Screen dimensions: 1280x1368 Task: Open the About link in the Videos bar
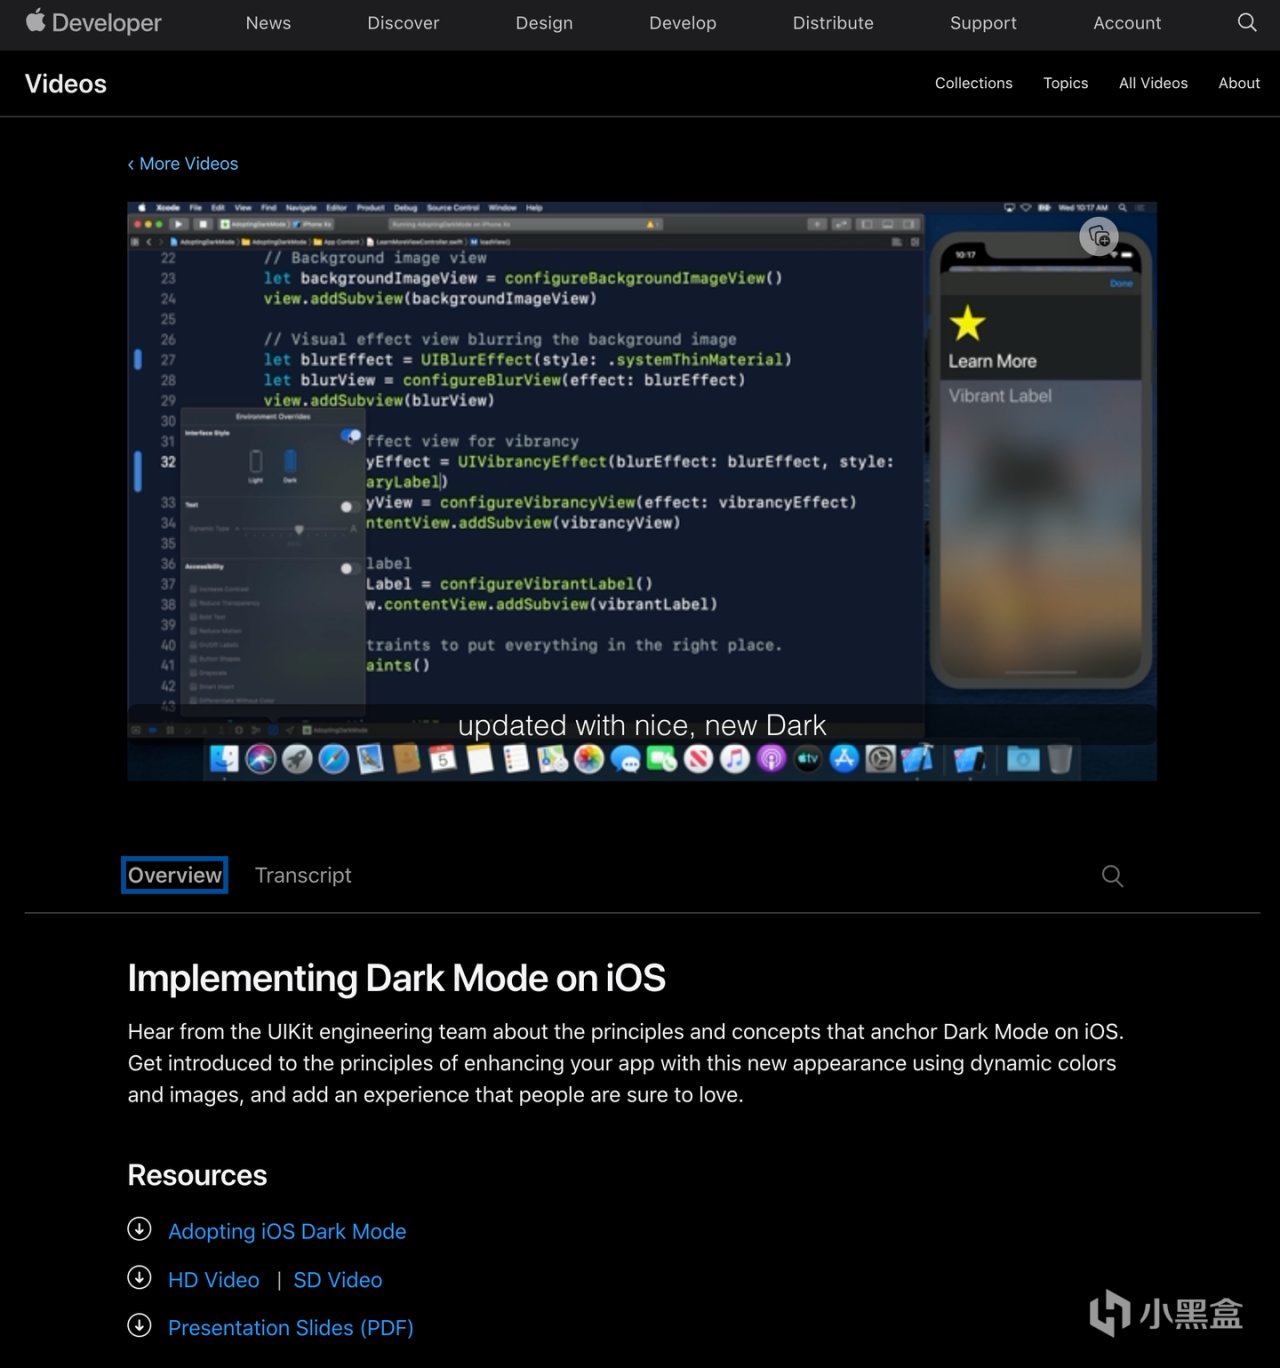(x=1239, y=83)
